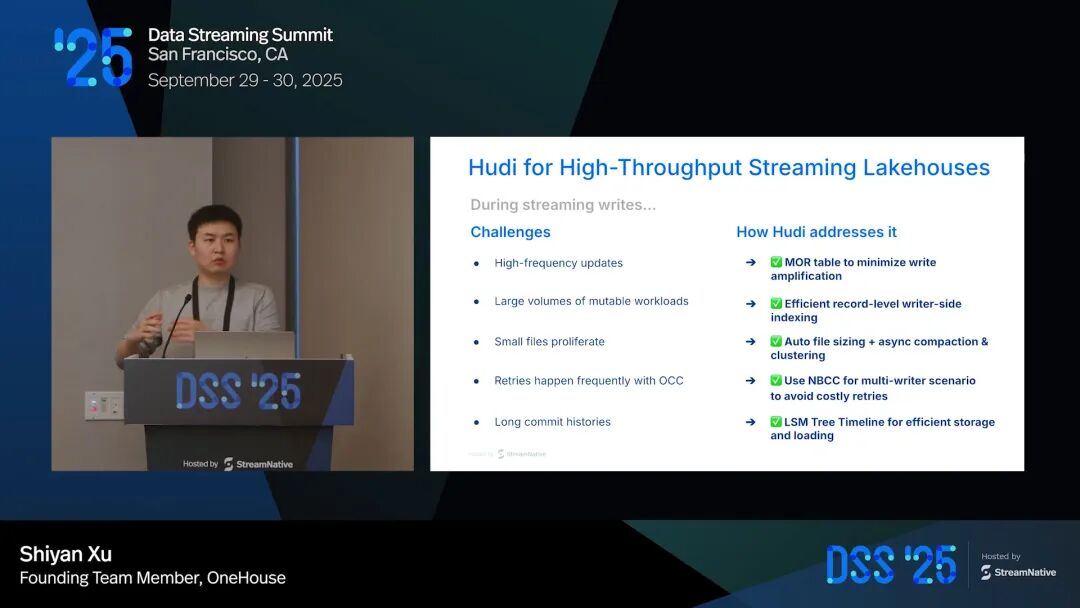Click the arrow before Efficient record-level writer-side indexing

750,303
